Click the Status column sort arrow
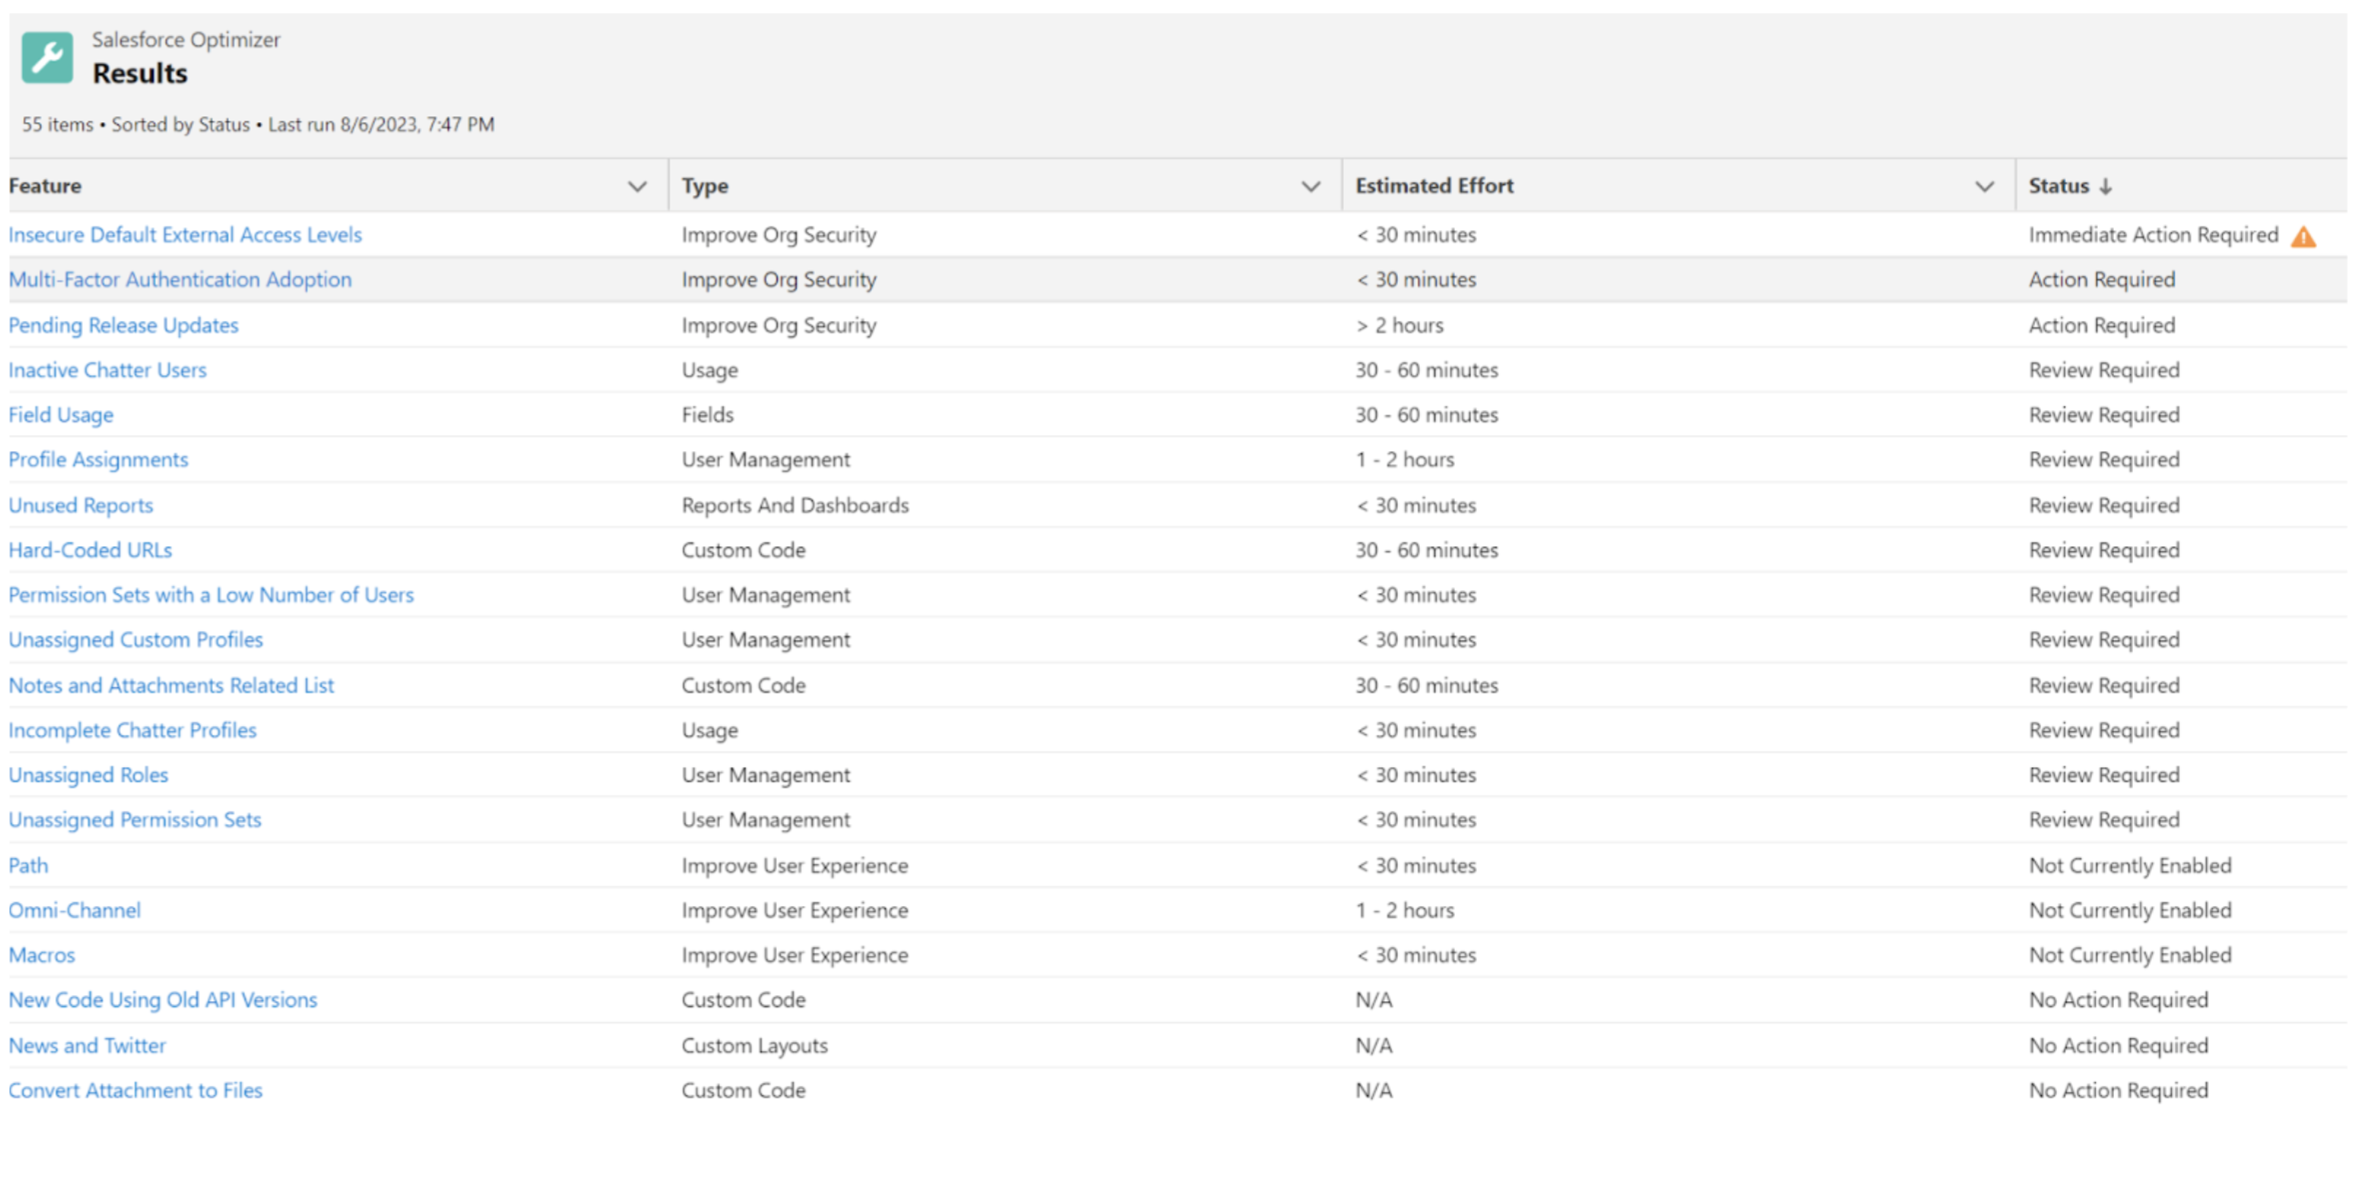The height and width of the screenshot is (1178, 2370). (2105, 186)
